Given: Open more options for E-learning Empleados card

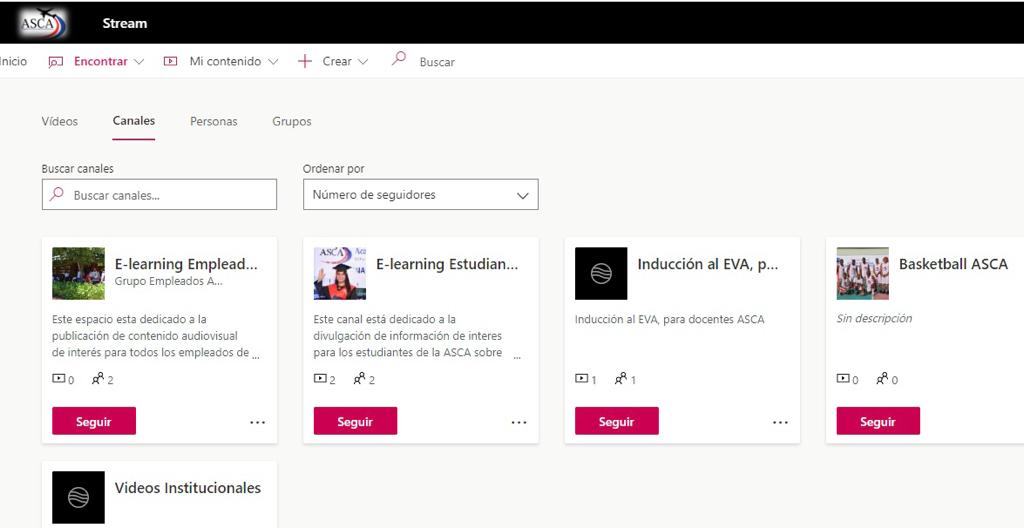Looking at the screenshot, I should click(257, 422).
